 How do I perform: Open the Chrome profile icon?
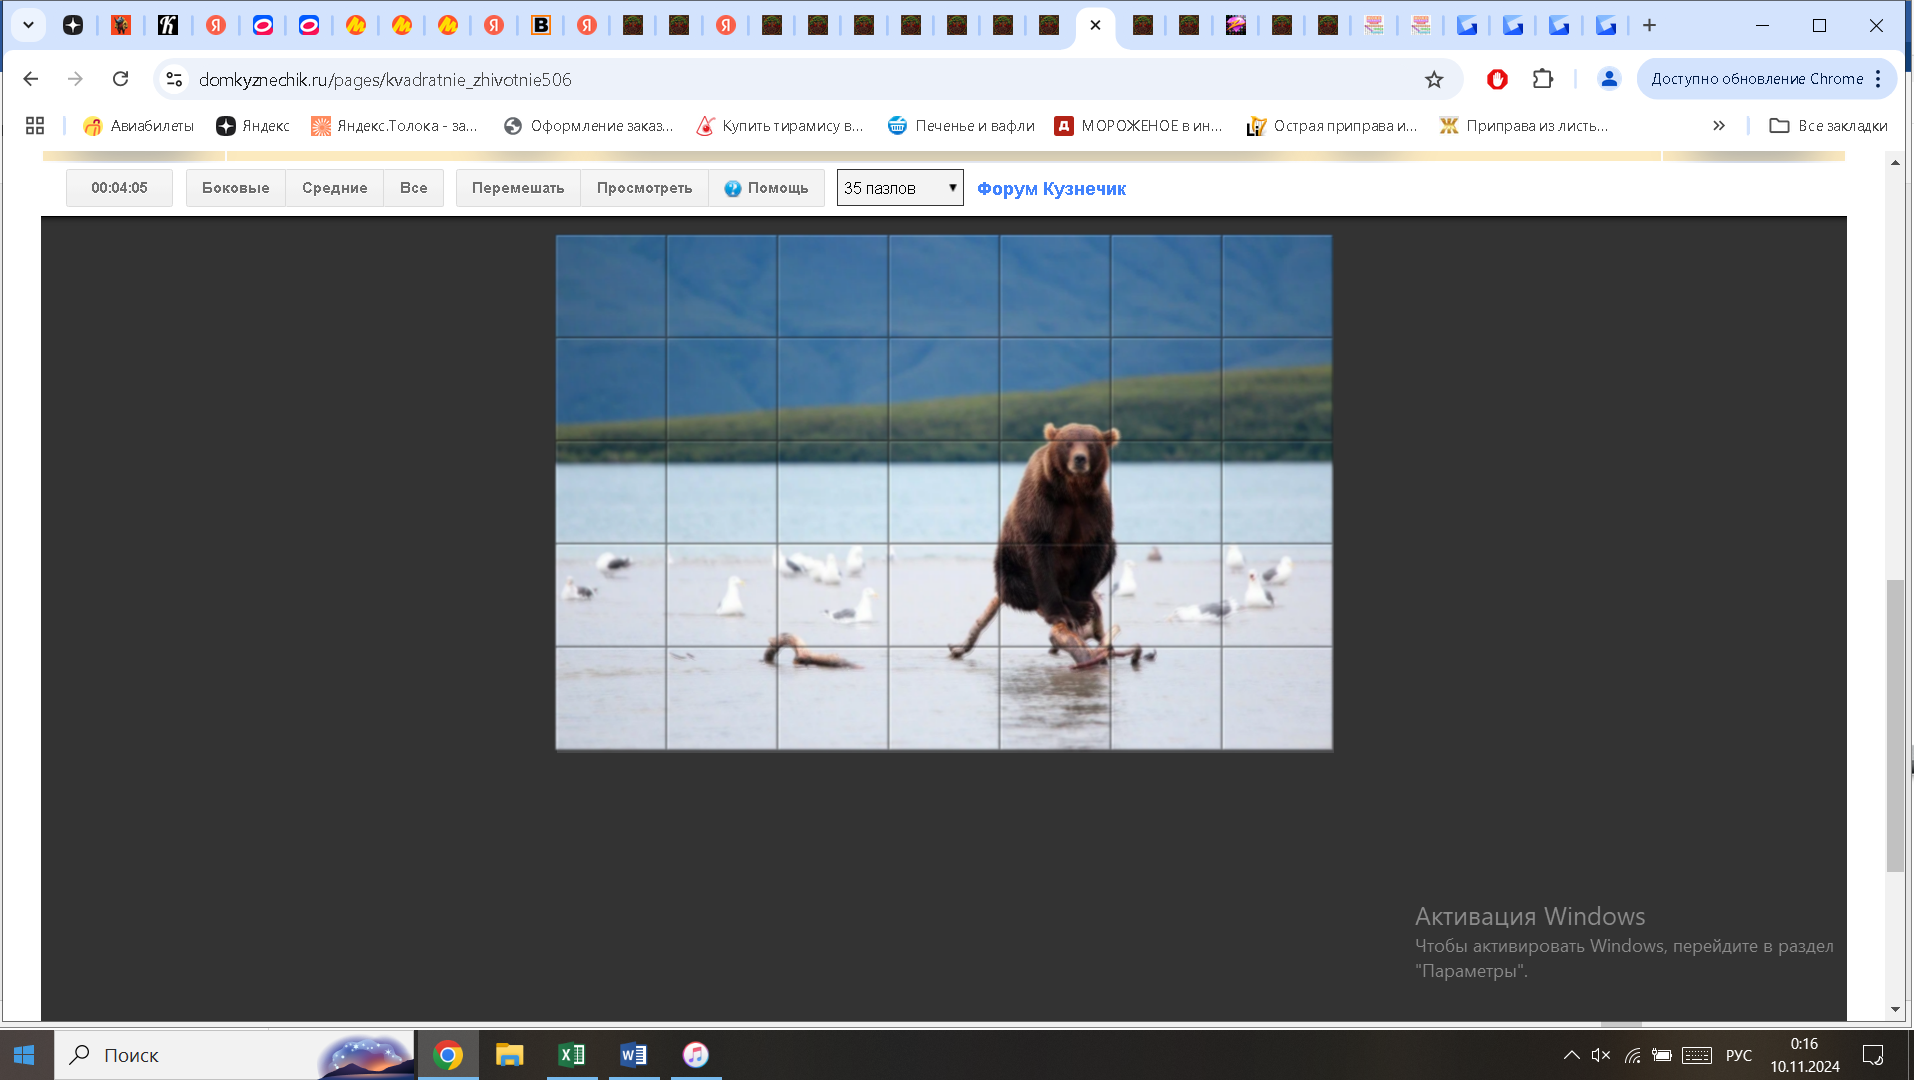[1609, 79]
